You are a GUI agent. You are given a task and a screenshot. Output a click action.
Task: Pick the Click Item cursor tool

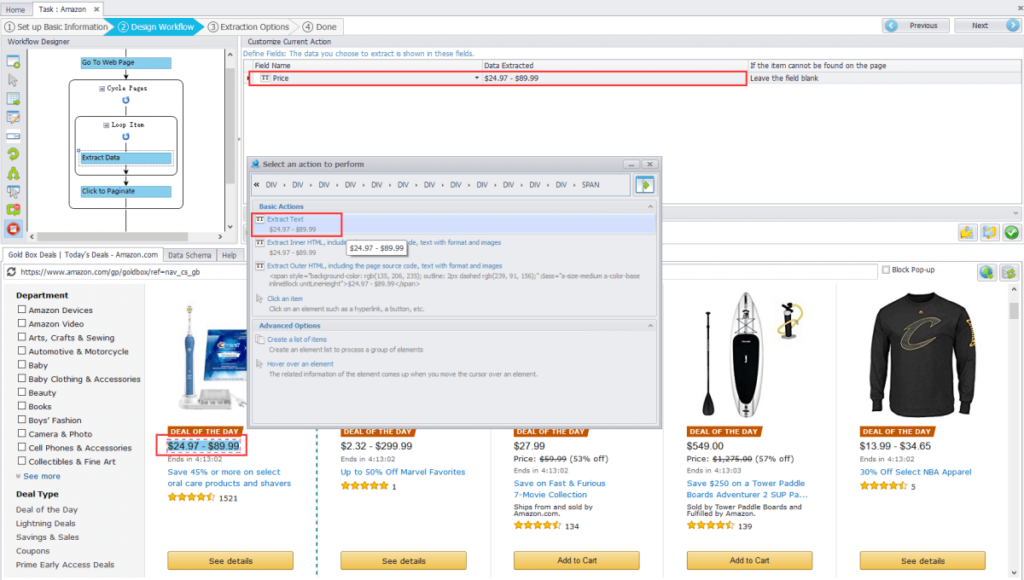[x=13, y=80]
